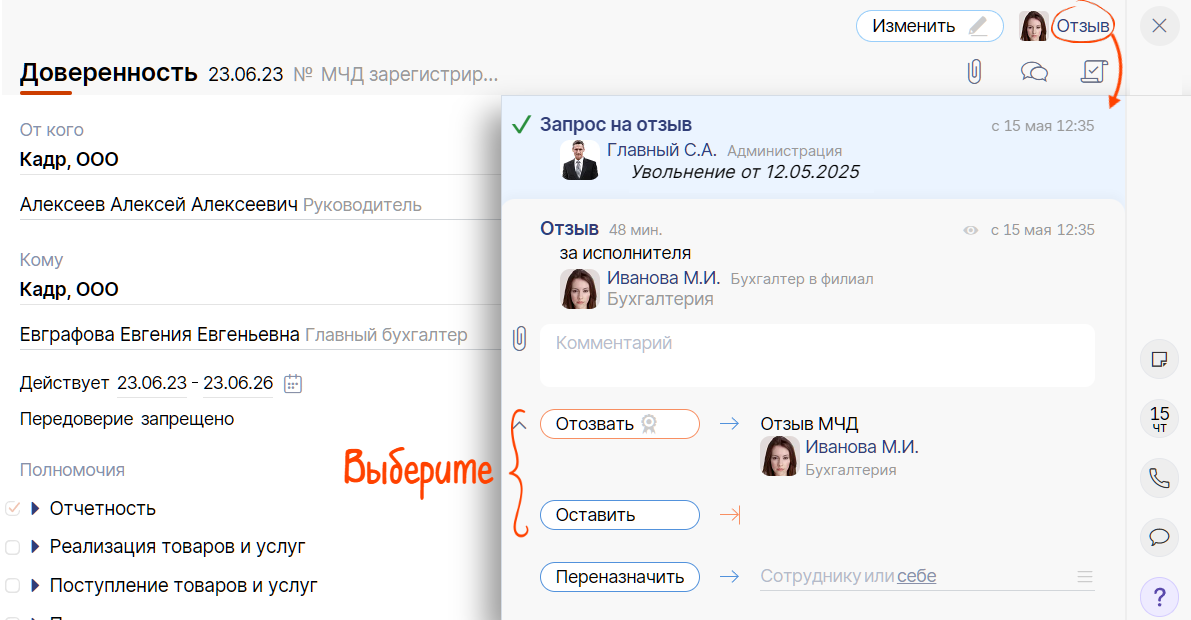Check the Поступление товаров и услуг checkbox
This screenshot has width=1191, height=620.
click(x=13, y=585)
